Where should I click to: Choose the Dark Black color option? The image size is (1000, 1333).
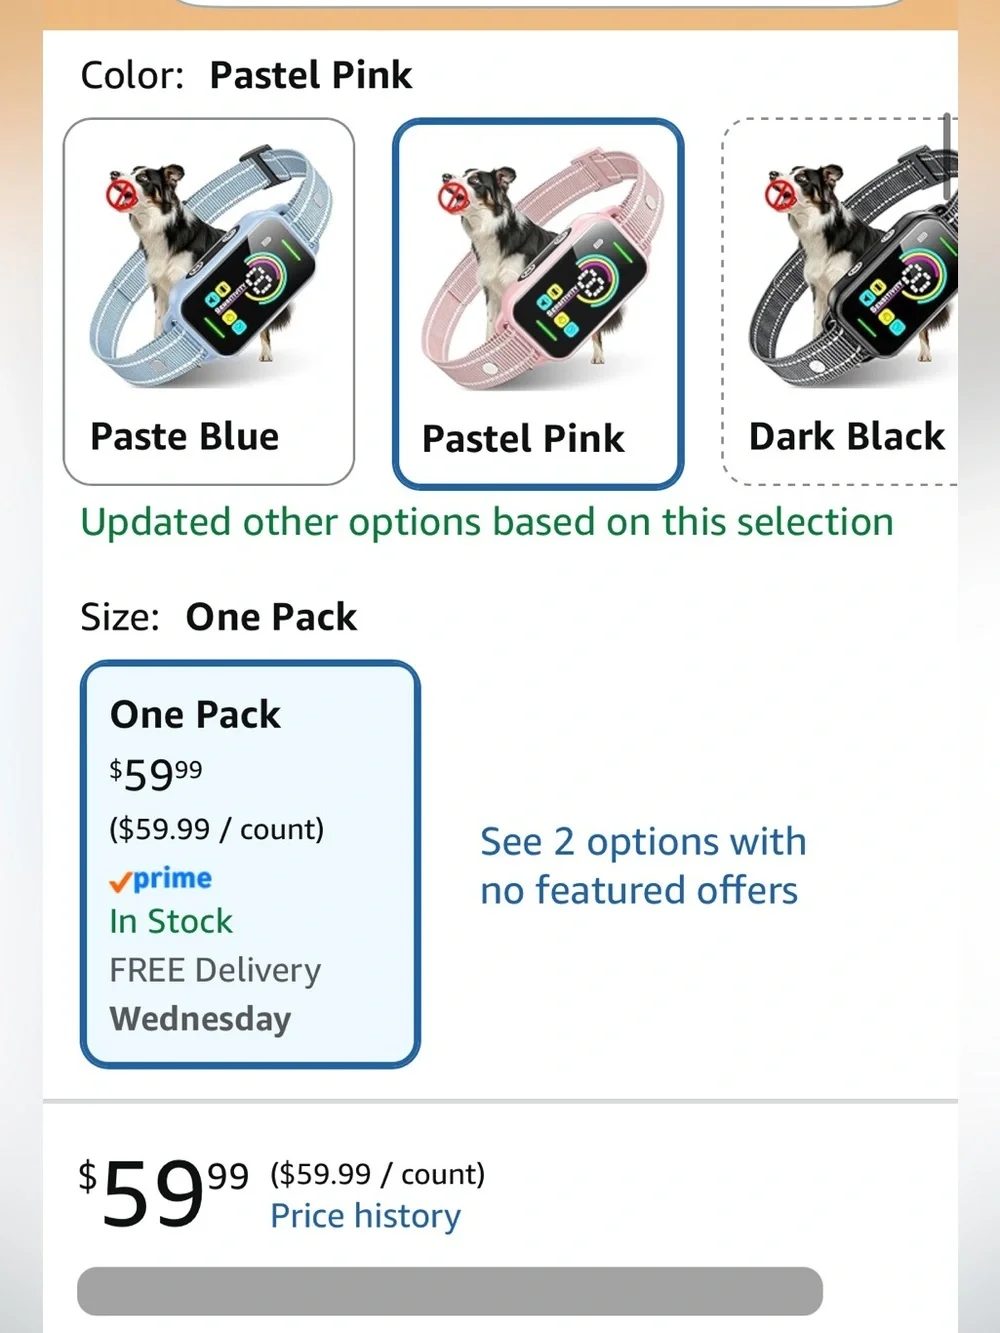[x=840, y=302]
